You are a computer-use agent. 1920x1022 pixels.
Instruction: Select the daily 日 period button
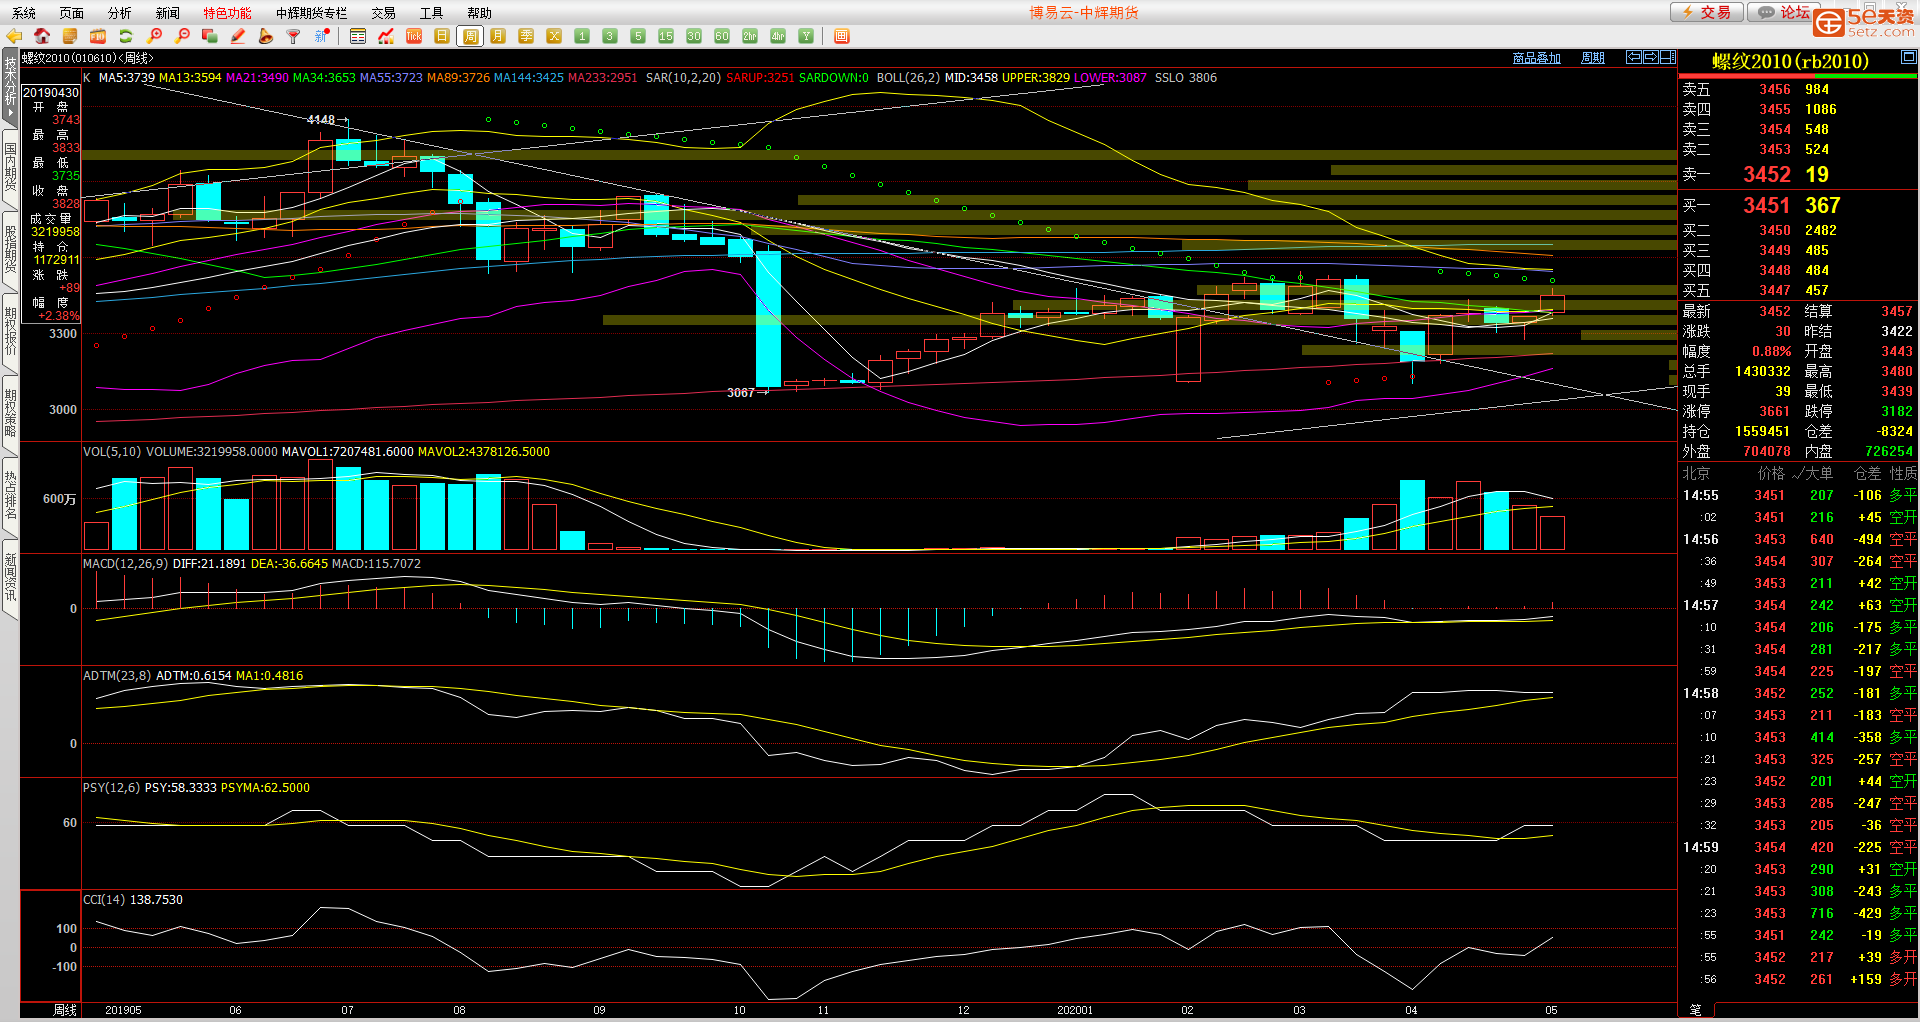[442, 36]
